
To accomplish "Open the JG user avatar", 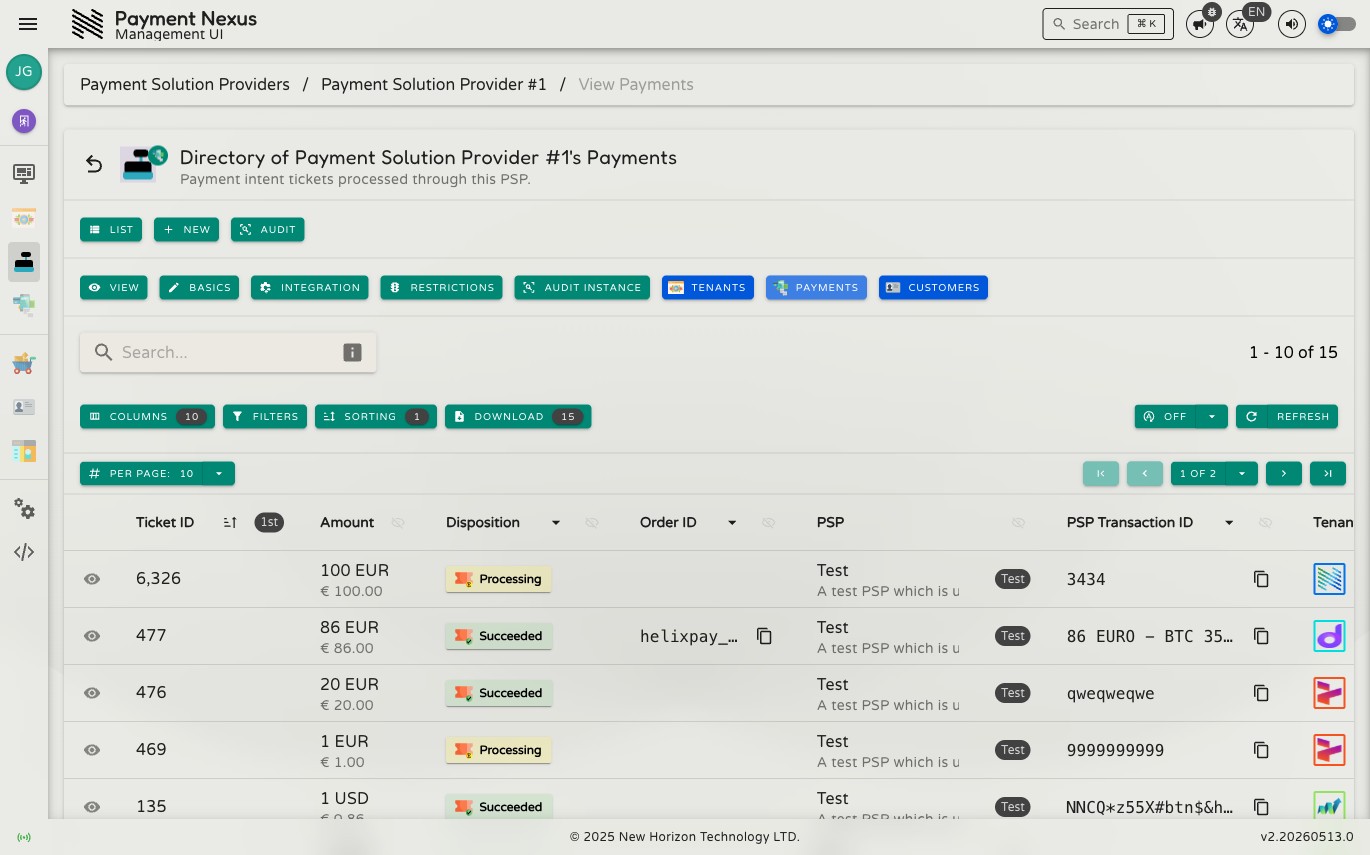I will (x=24, y=72).
